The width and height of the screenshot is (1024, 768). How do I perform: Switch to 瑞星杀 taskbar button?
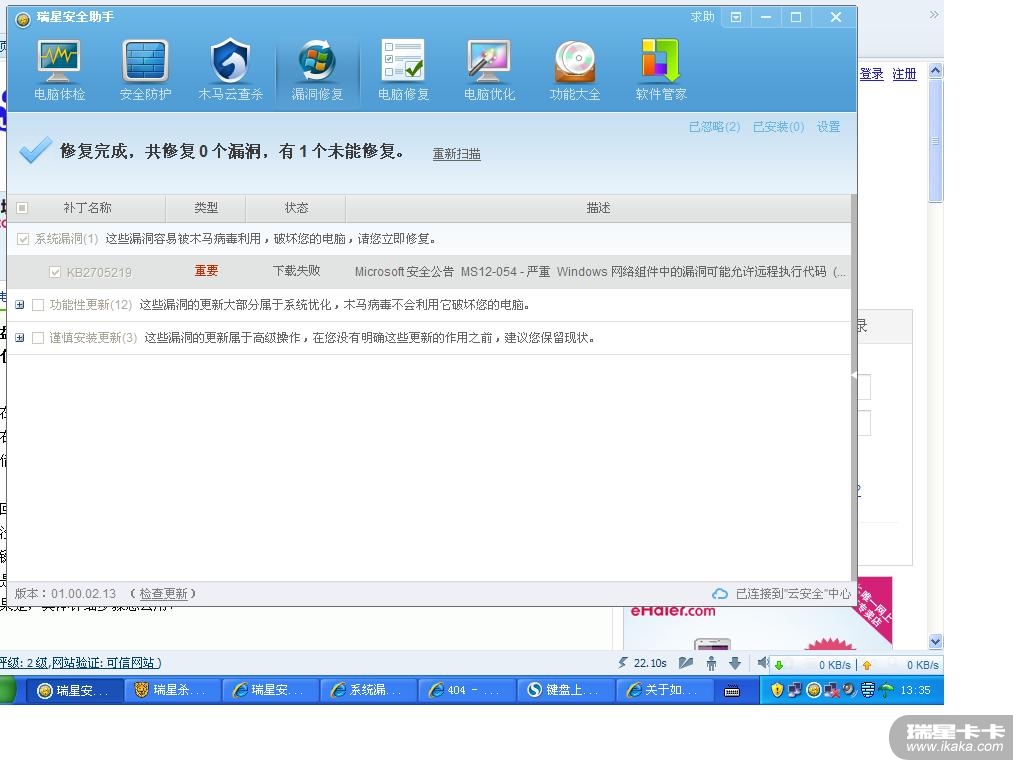(172, 690)
